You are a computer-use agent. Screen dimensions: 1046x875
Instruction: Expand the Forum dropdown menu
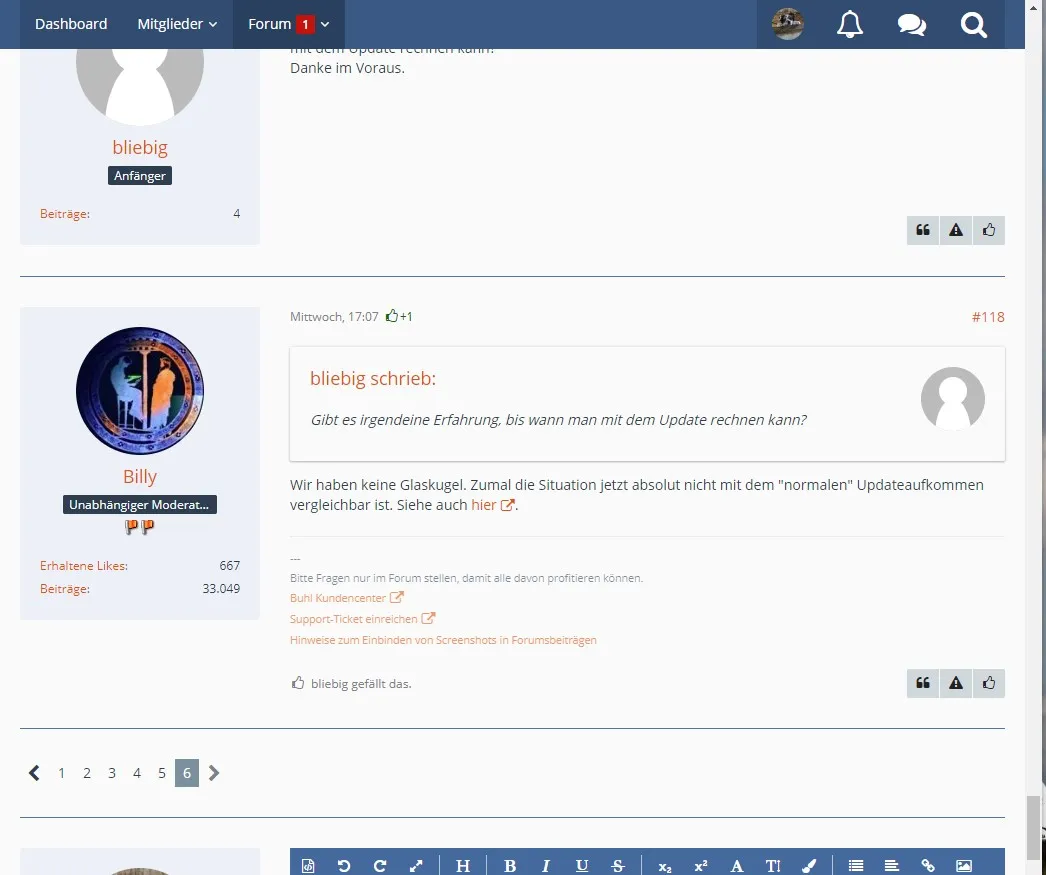coord(288,24)
